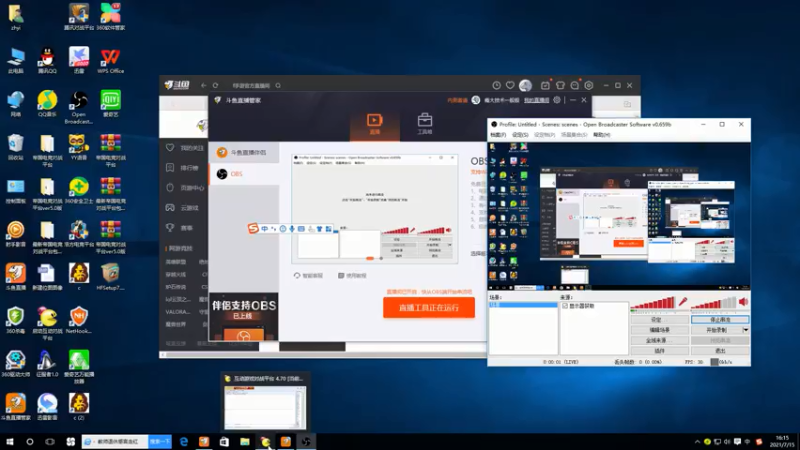Open 云游戏 cloud games in sidebar

click(183, 208)
